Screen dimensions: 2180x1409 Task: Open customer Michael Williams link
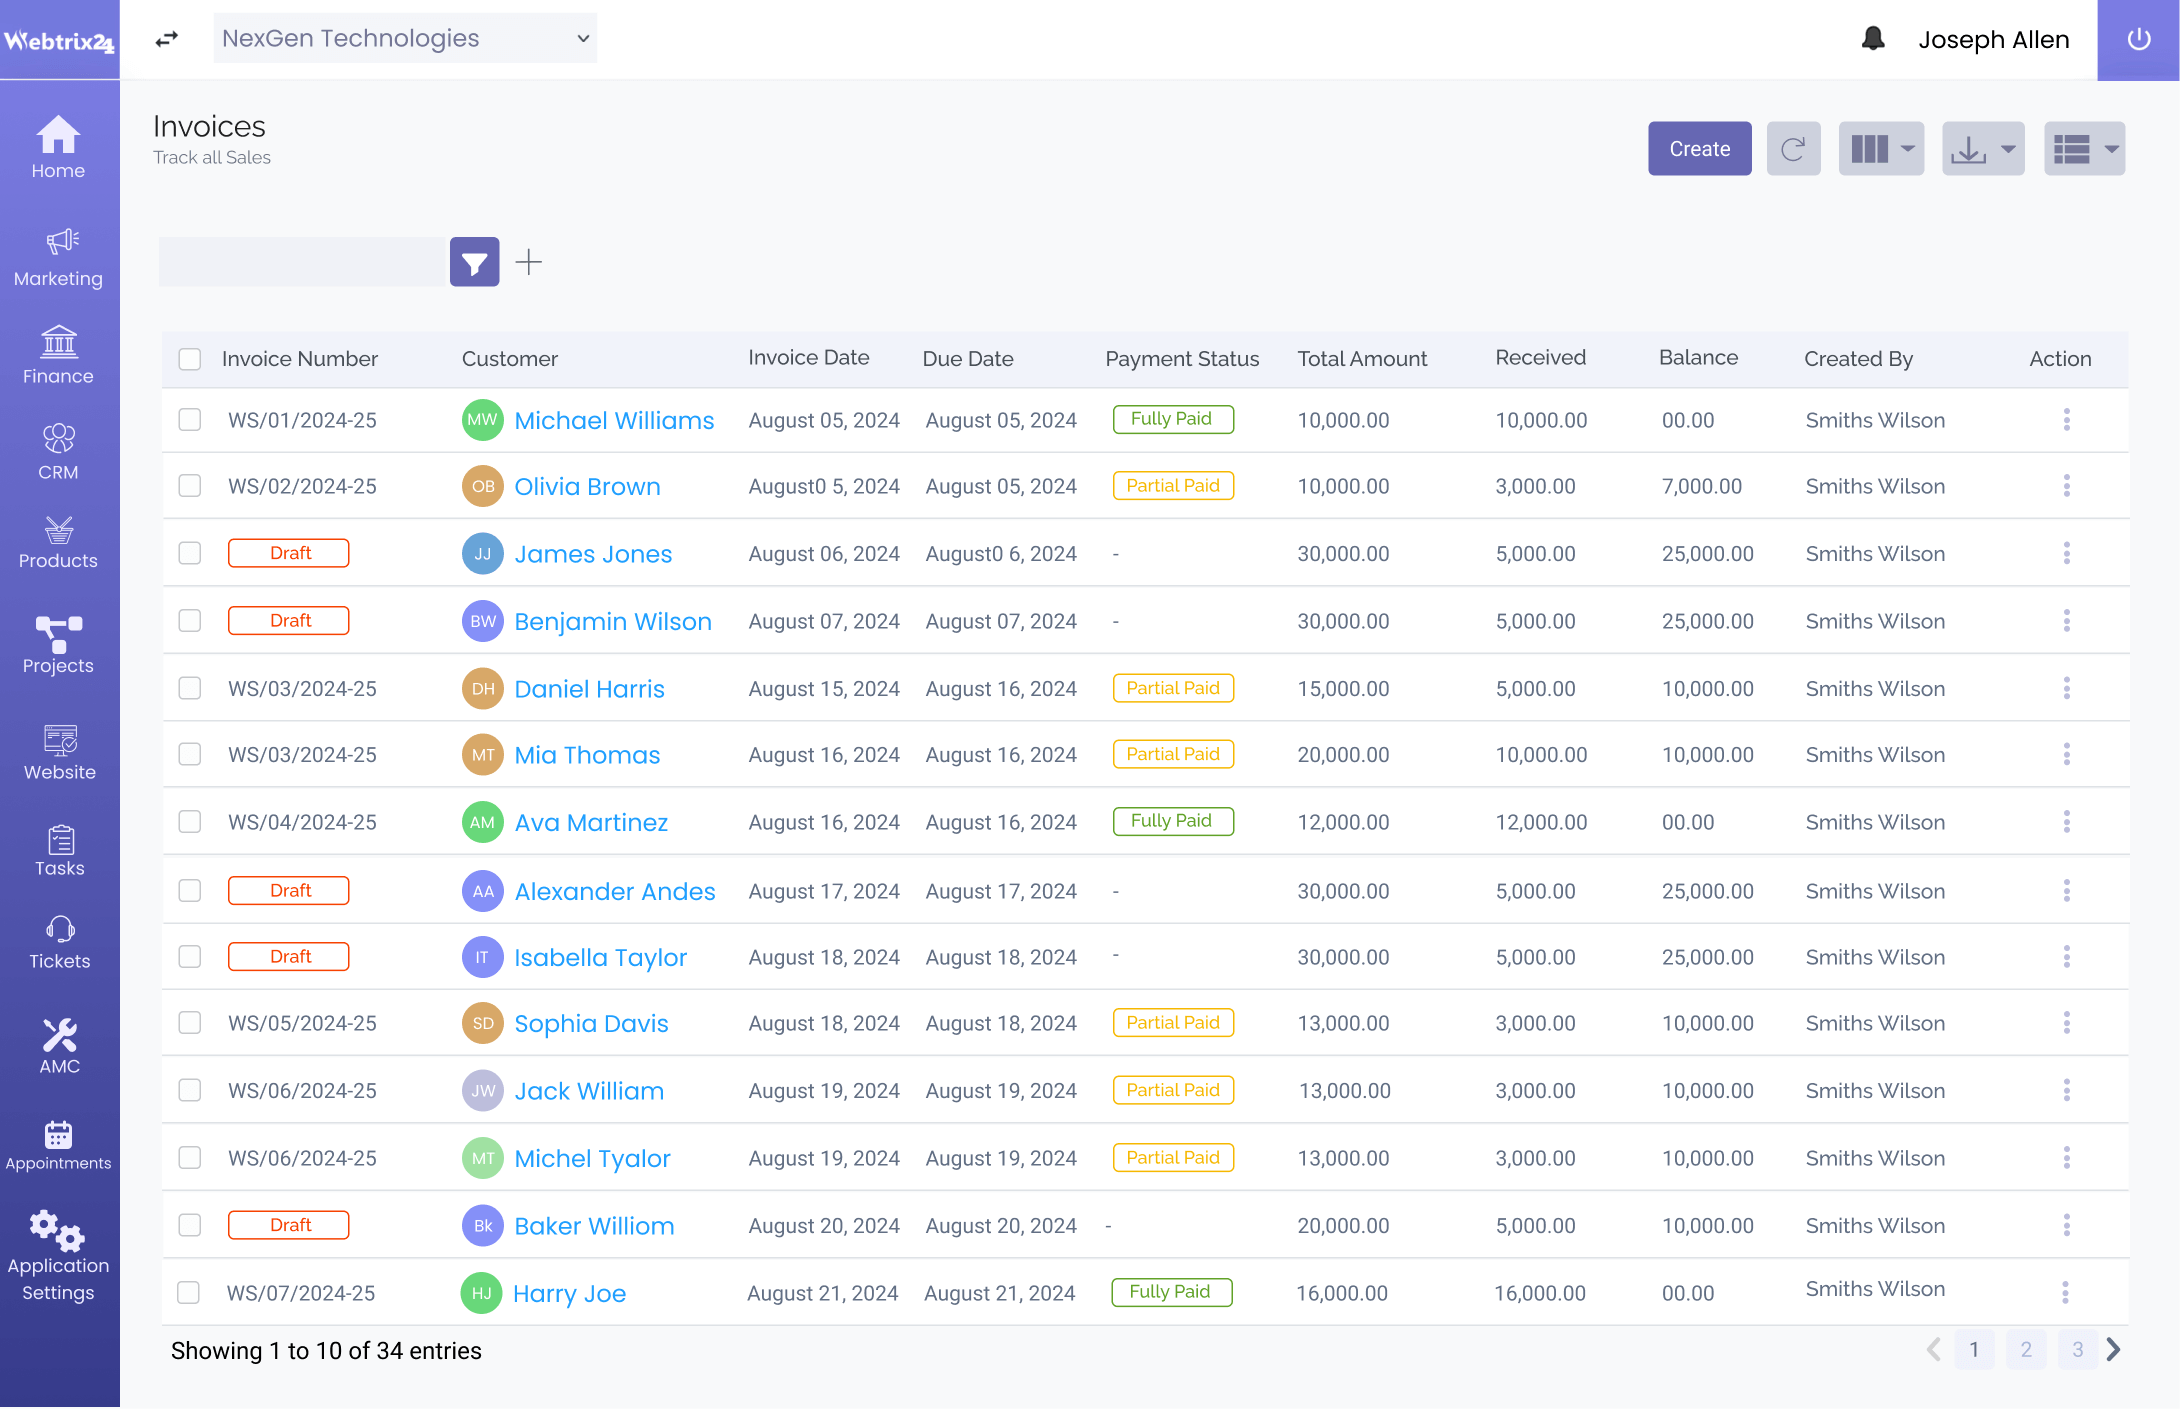pos(614,420)
